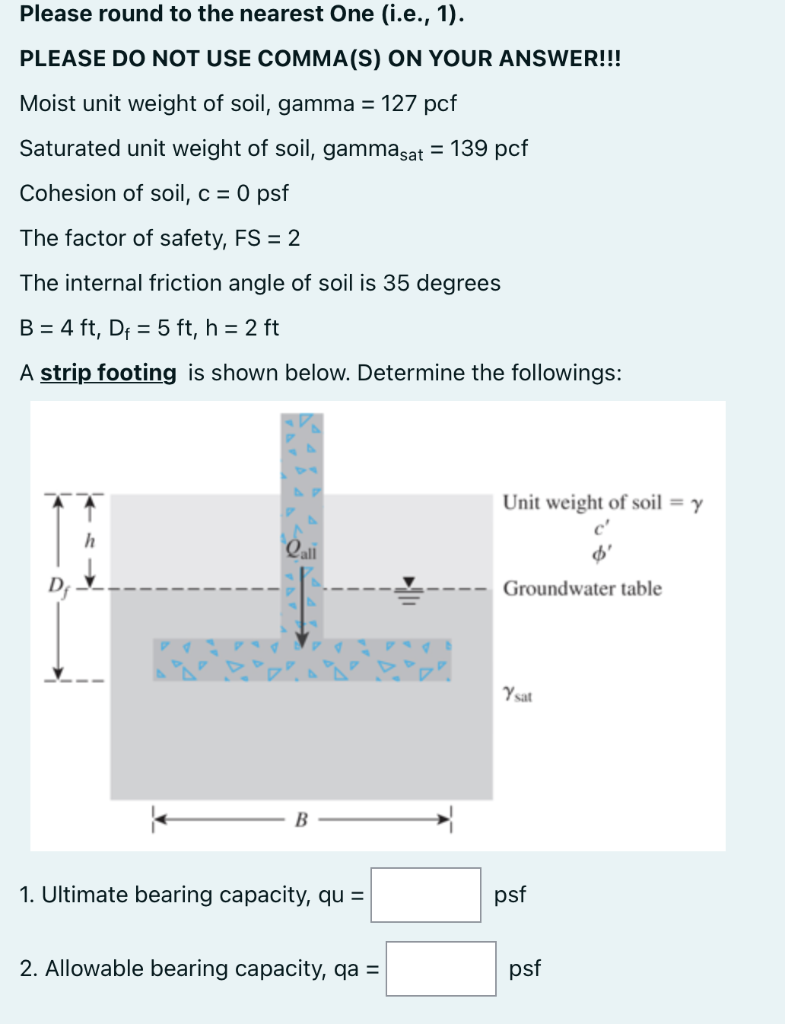Click the psf label next to qa field
Image resolution: width=785 pixels, height=1024 pixels.
[525, 968]
